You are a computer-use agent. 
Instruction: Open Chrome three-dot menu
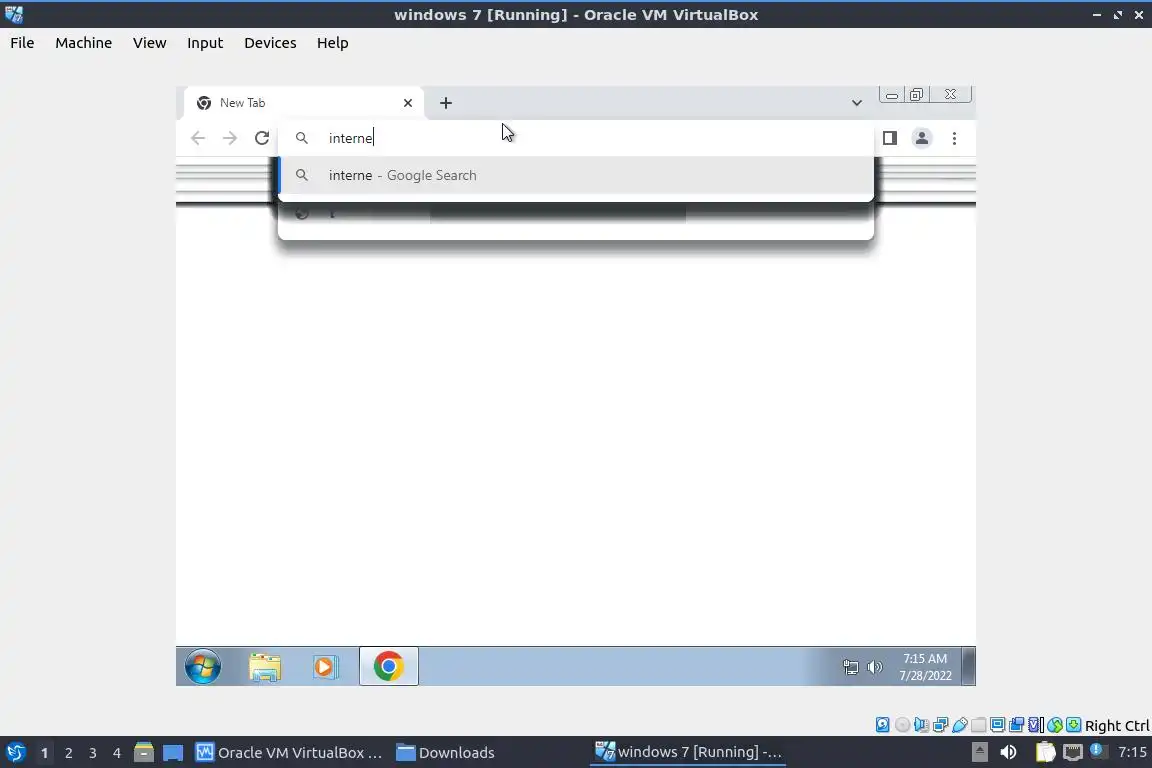tap(954, 138)
